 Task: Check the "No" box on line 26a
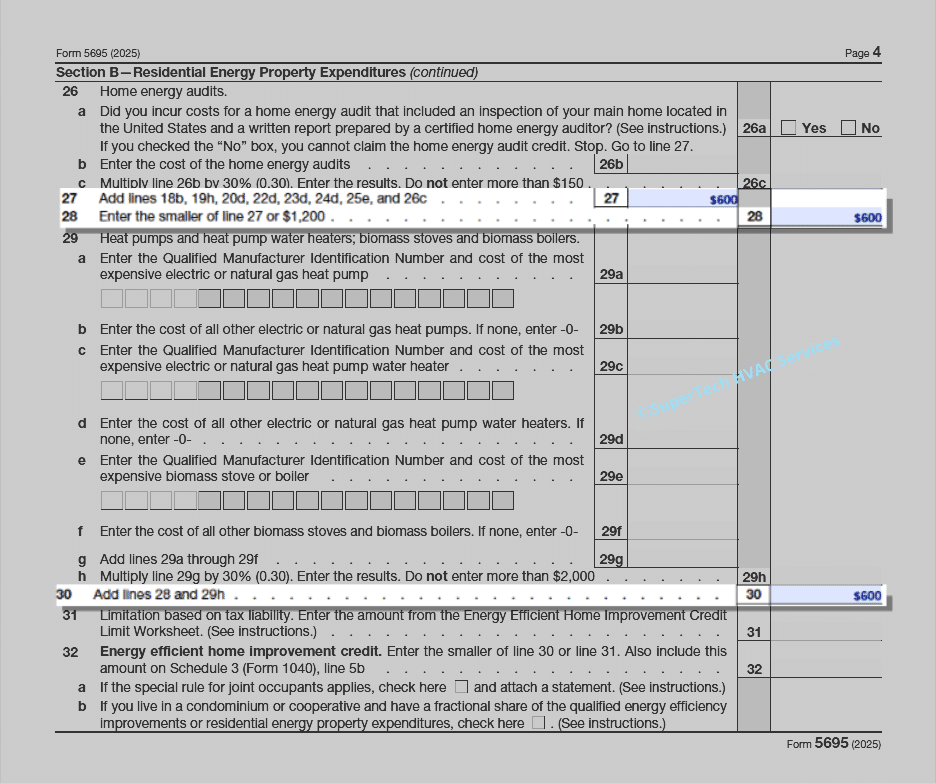pyautogui.click(x=848, y=128)
